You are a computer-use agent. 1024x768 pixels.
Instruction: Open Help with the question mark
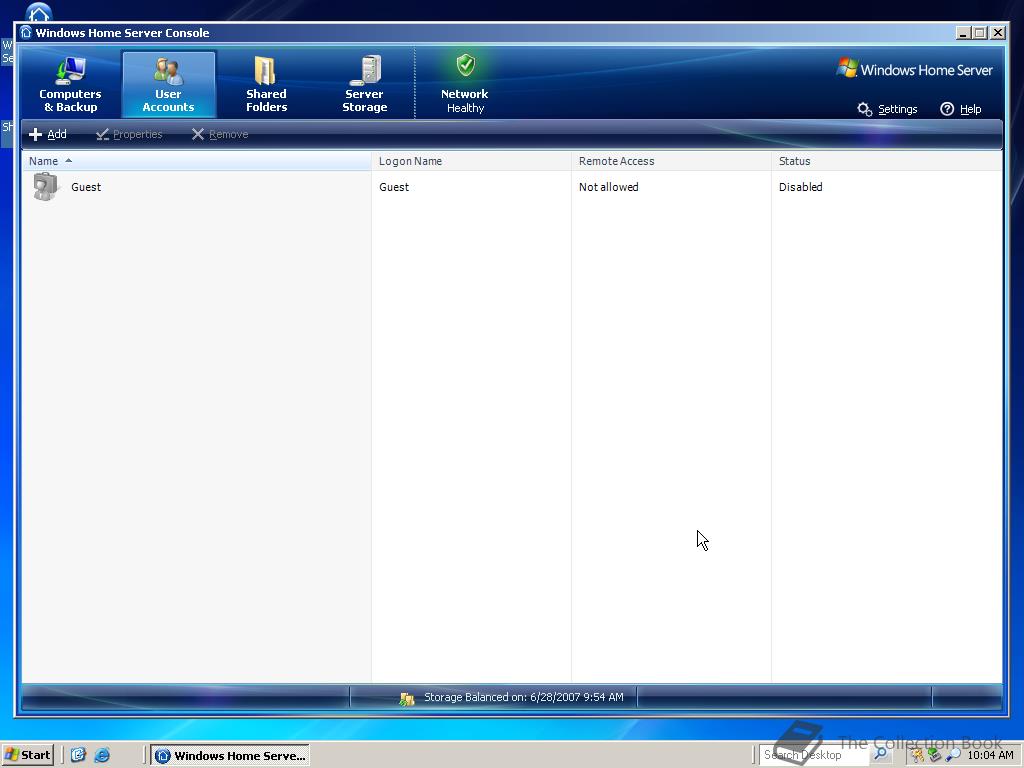point(961,109)
